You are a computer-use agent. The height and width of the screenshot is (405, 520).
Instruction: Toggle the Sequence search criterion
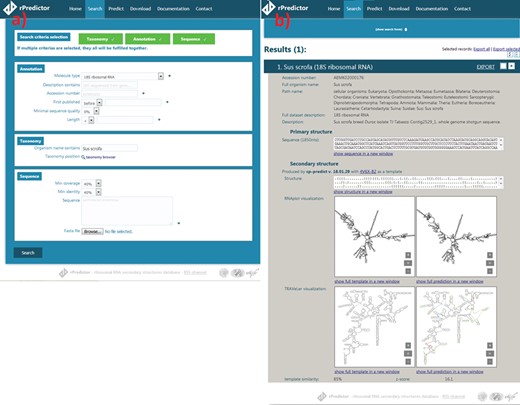point(194,39)
